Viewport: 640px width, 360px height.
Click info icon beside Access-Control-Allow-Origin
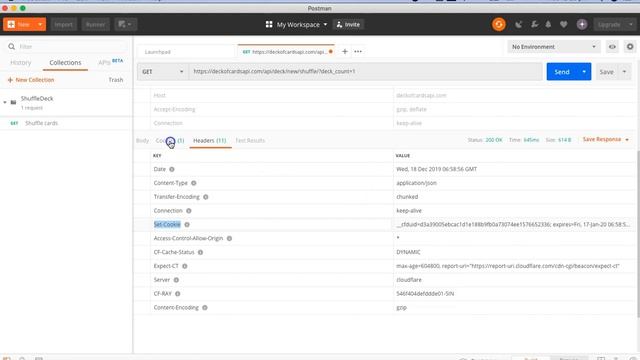point(229,238)
